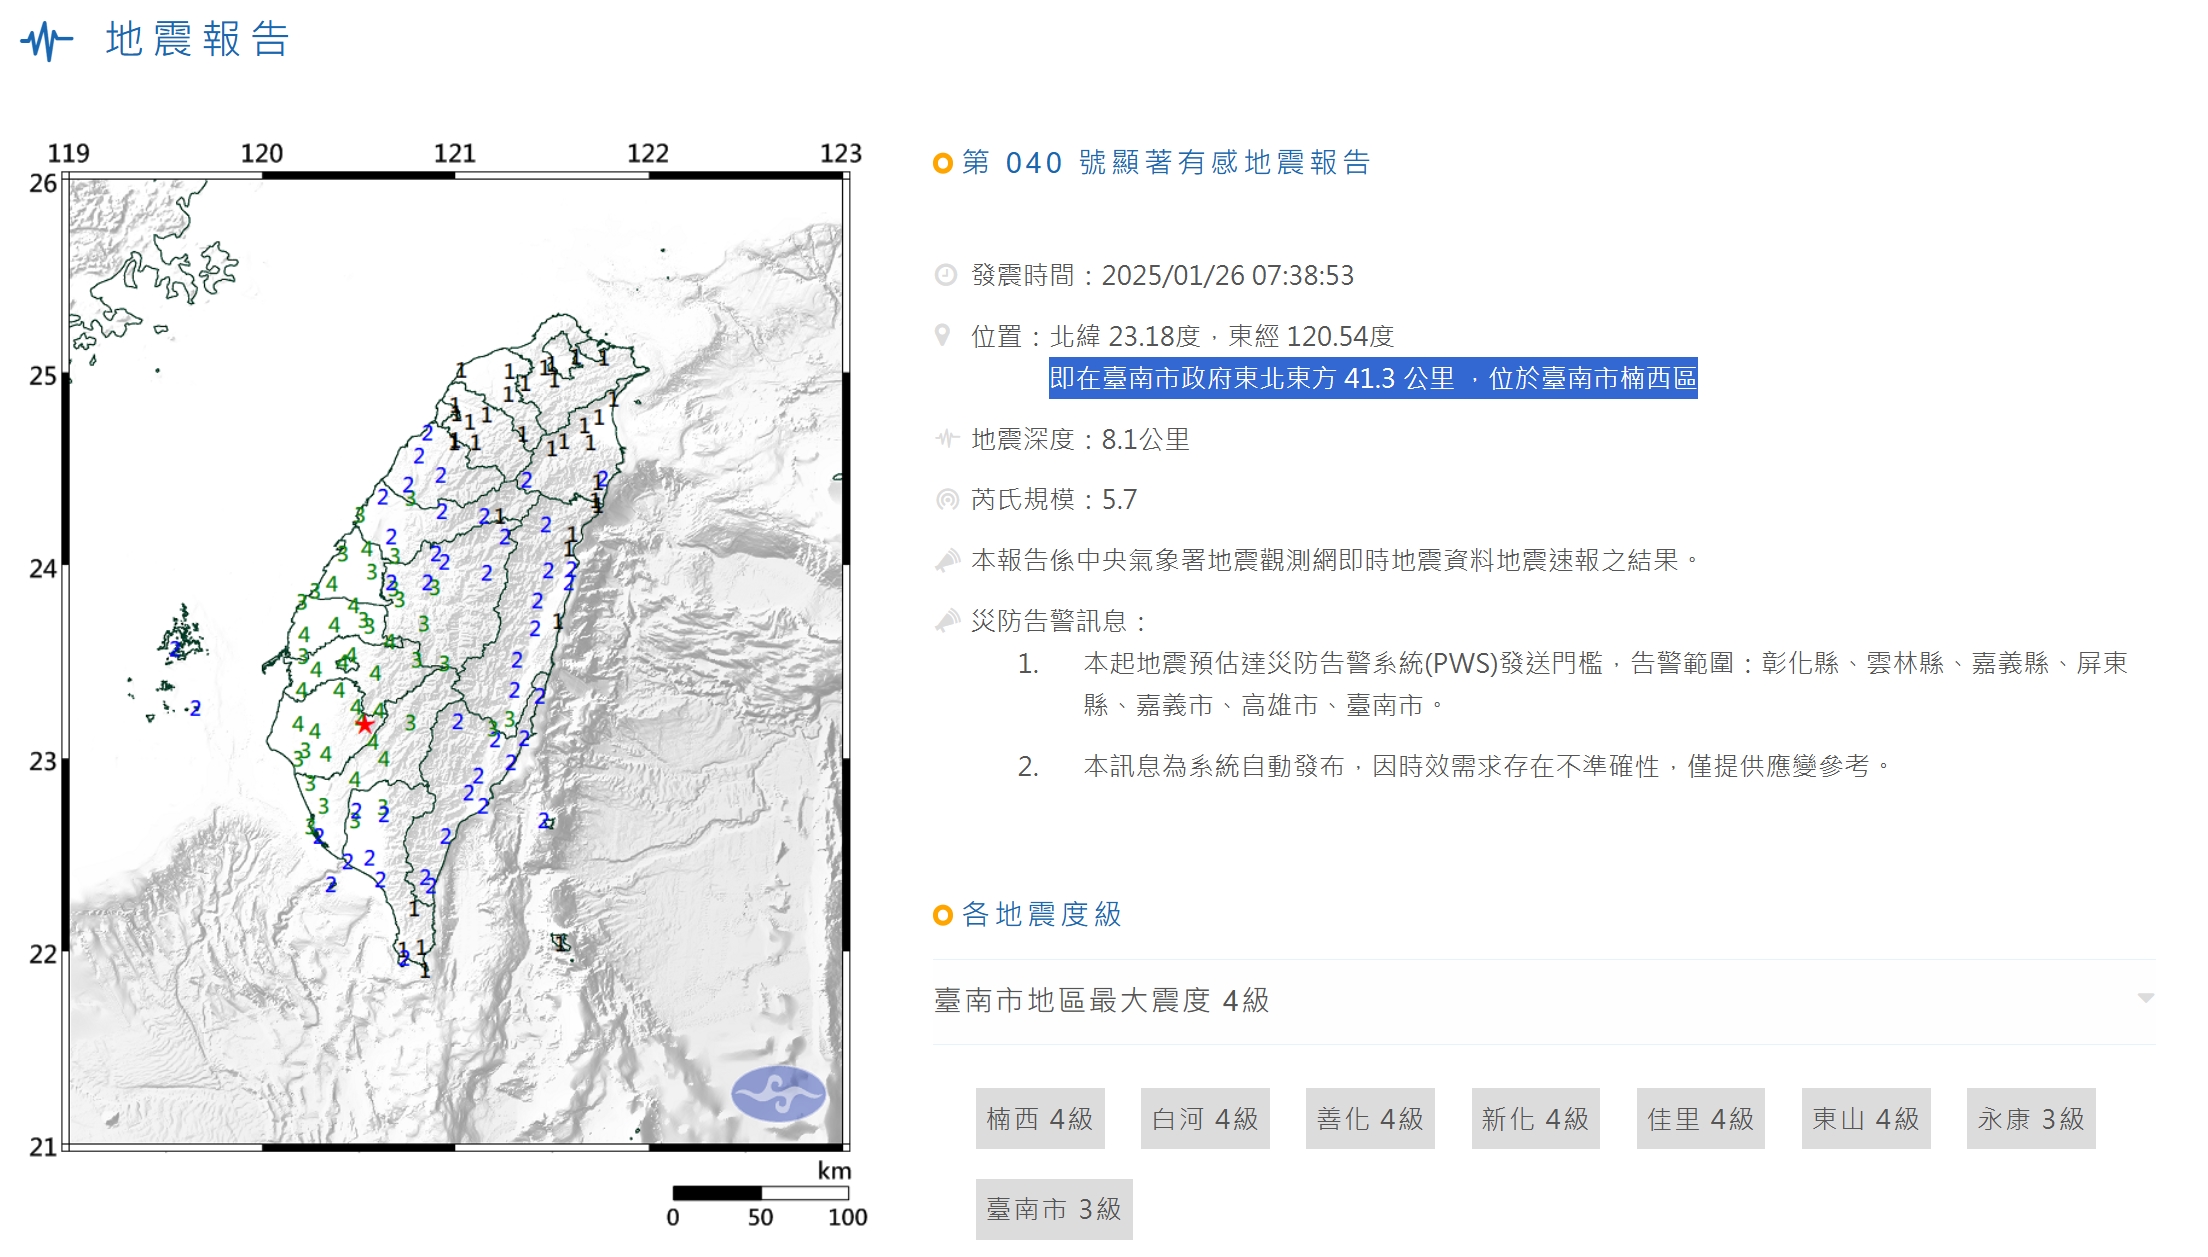
Task: Click the waveform icon beside 地震深度
Action: (946, 438)
